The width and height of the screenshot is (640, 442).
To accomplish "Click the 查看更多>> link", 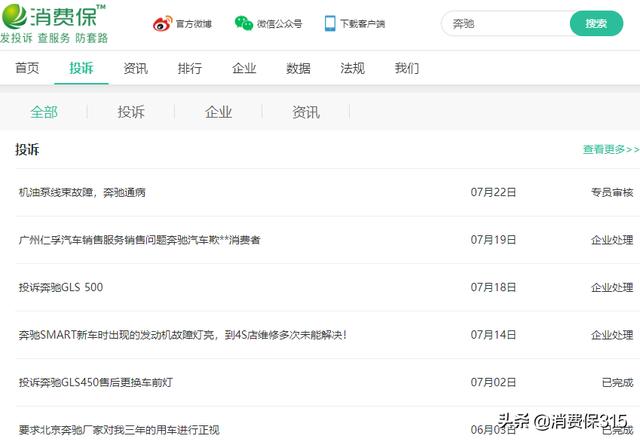I will tap(611, 149).
